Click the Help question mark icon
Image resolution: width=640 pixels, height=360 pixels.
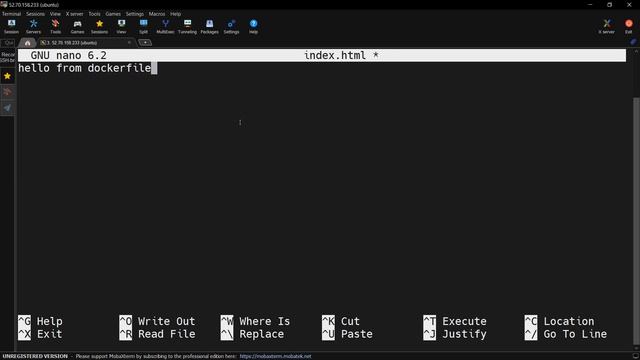pyautogui.click(x=253, y=27)
